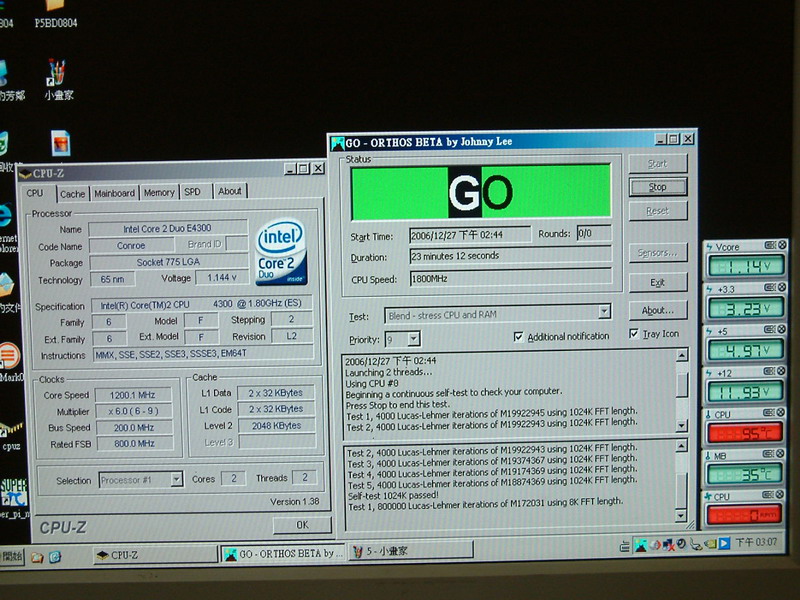The height and width of the screenshot is (600, 800).
Task: Open the About... dialog in ORTHOS
Action: (658, 310)
